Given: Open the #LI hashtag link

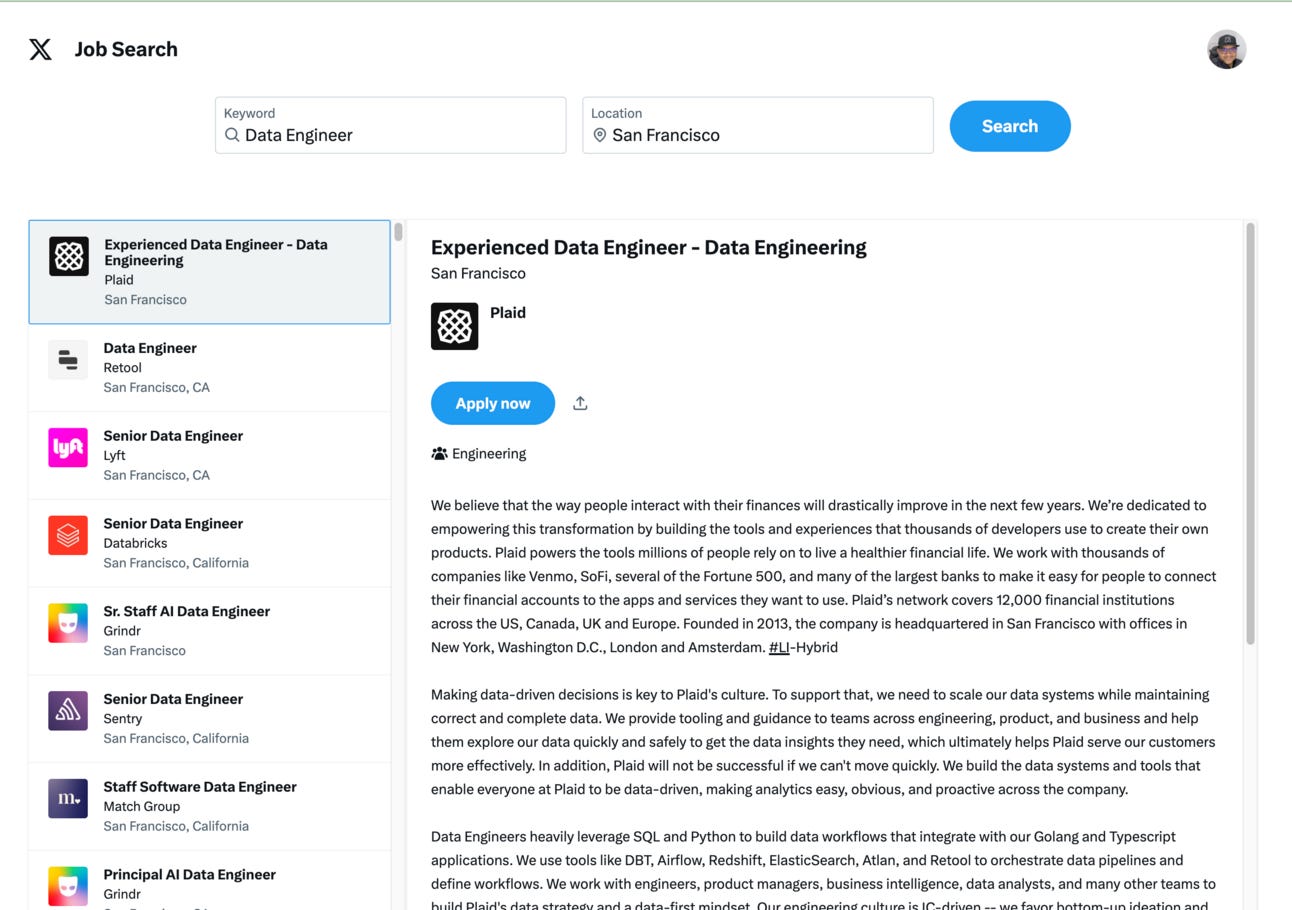Looking at the screenshot, I should [779, 647].
